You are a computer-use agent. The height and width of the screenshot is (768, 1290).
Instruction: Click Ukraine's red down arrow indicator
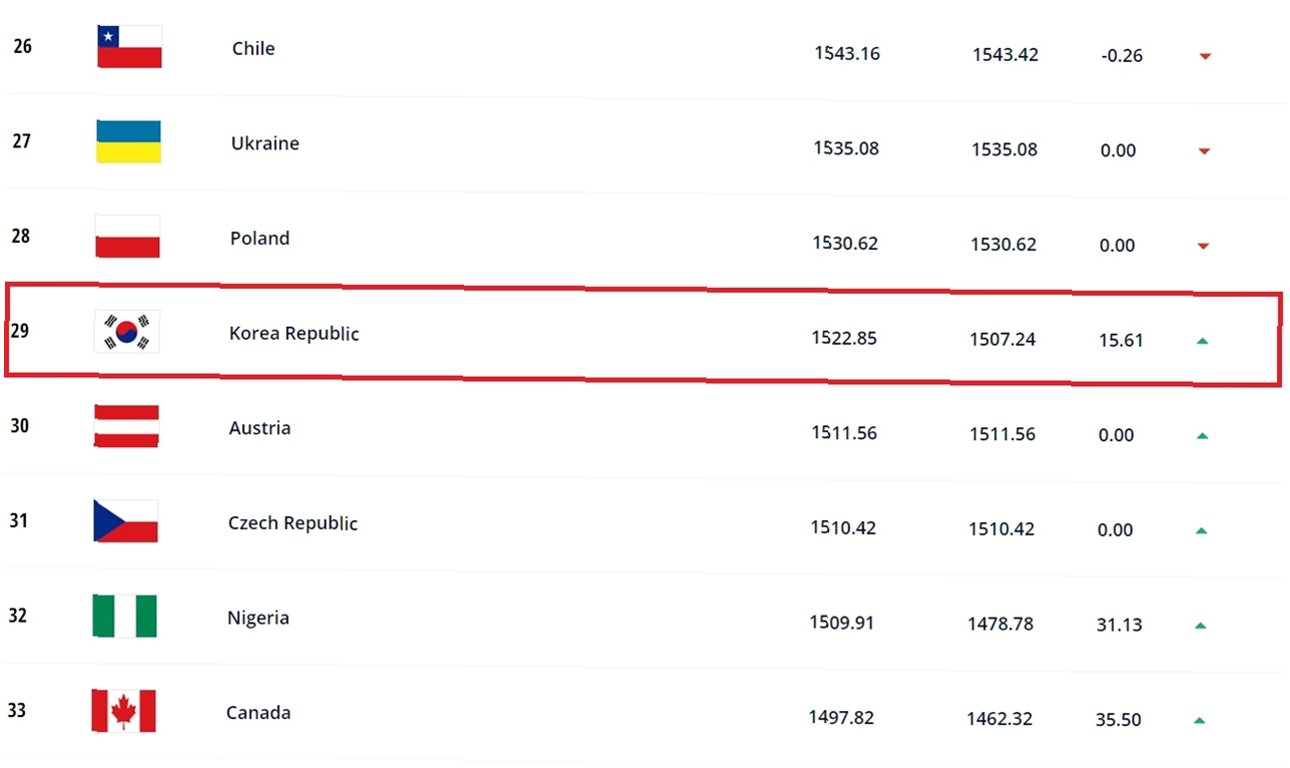1204,151
